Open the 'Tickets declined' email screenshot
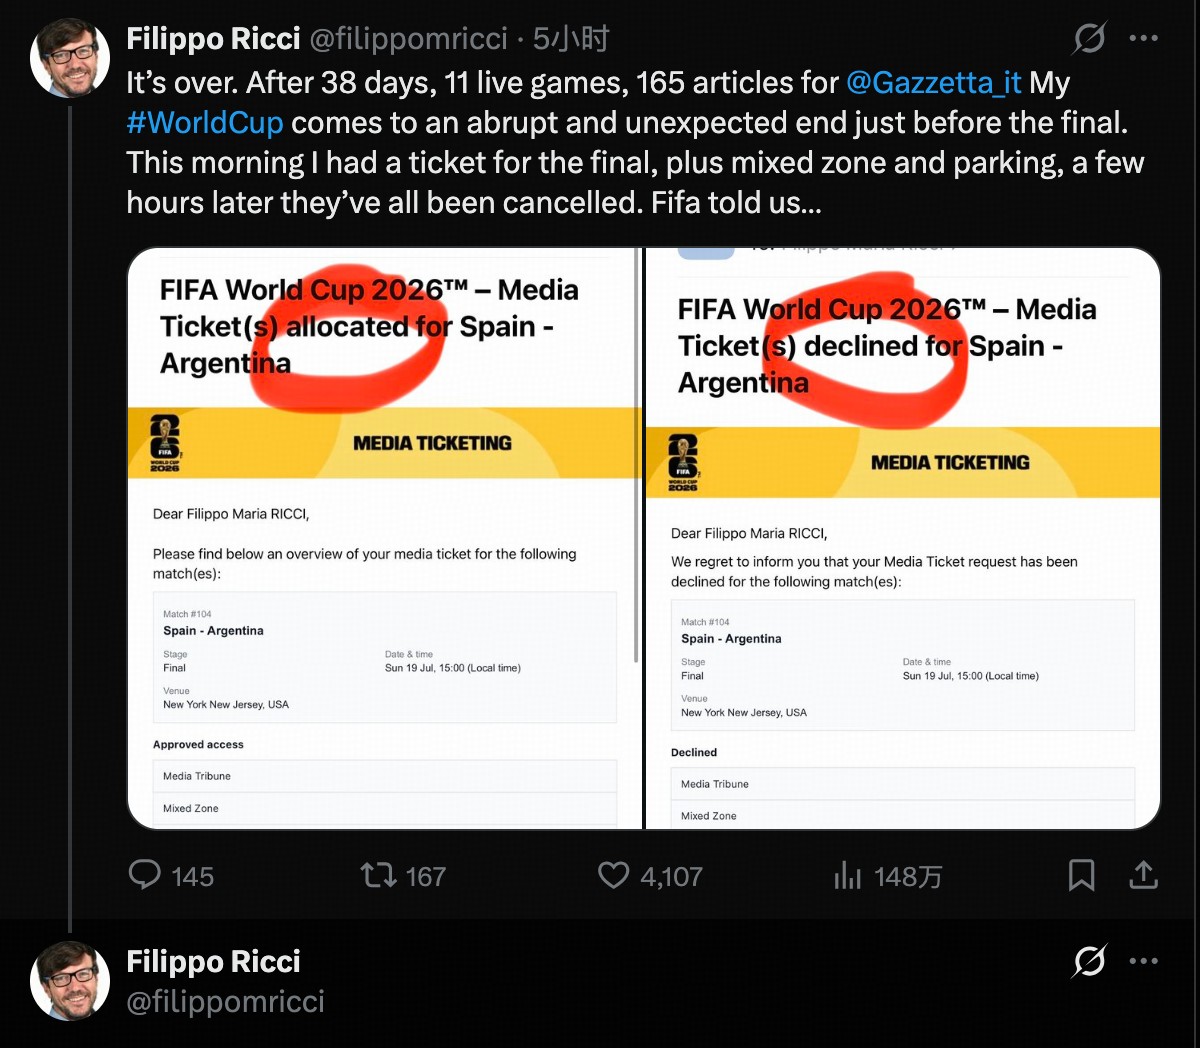 (x=903, y=538)
